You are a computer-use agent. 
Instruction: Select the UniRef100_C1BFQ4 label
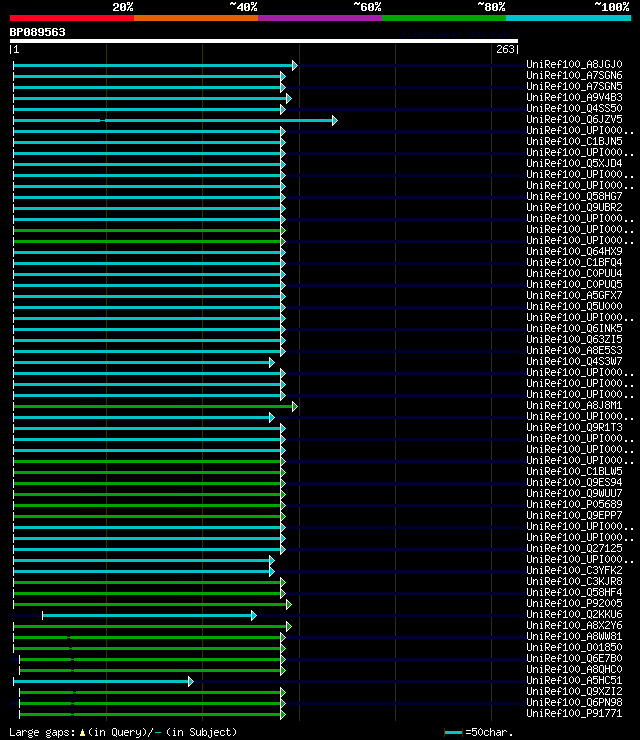574,262
